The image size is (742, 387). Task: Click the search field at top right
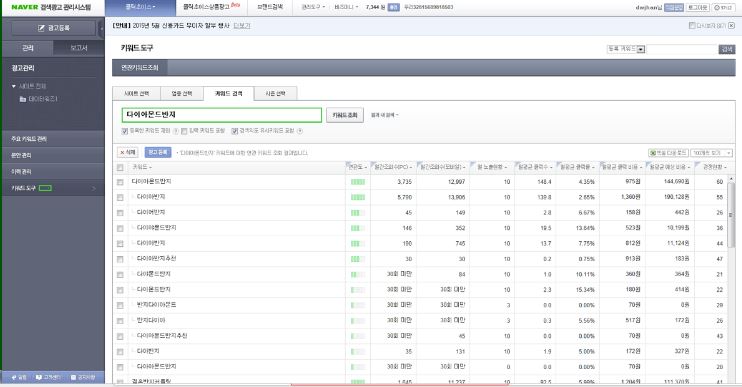tap(682, 49)
